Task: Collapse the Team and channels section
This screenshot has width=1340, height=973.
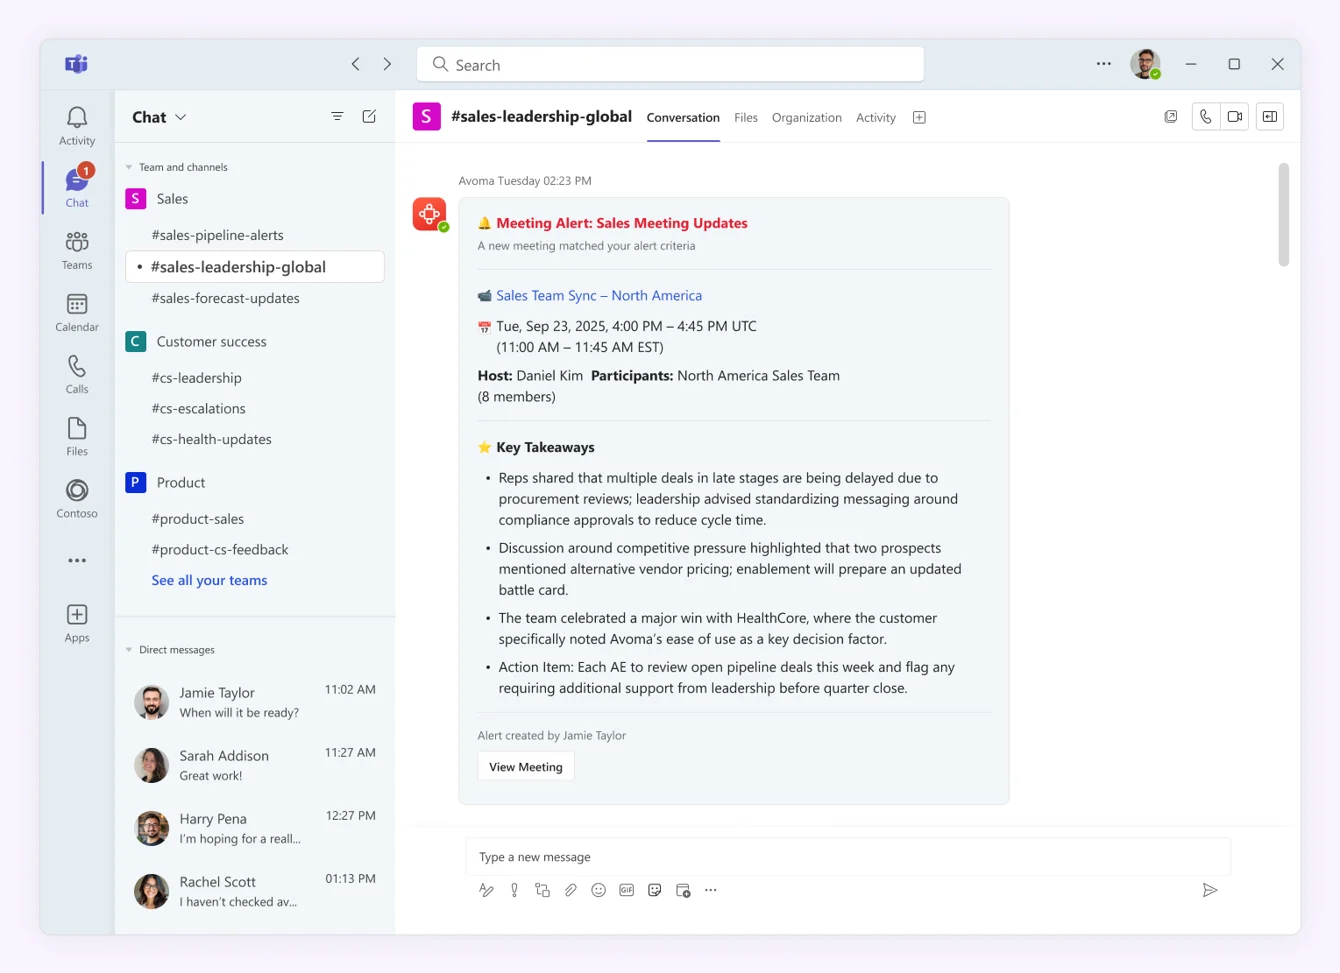Action: coord(128,166)
